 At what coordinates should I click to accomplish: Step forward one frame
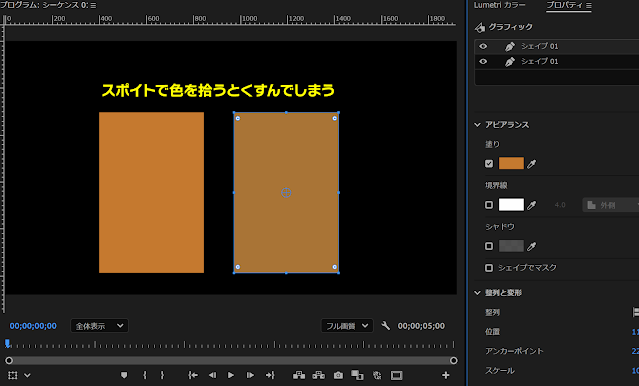tap(250, 375)
